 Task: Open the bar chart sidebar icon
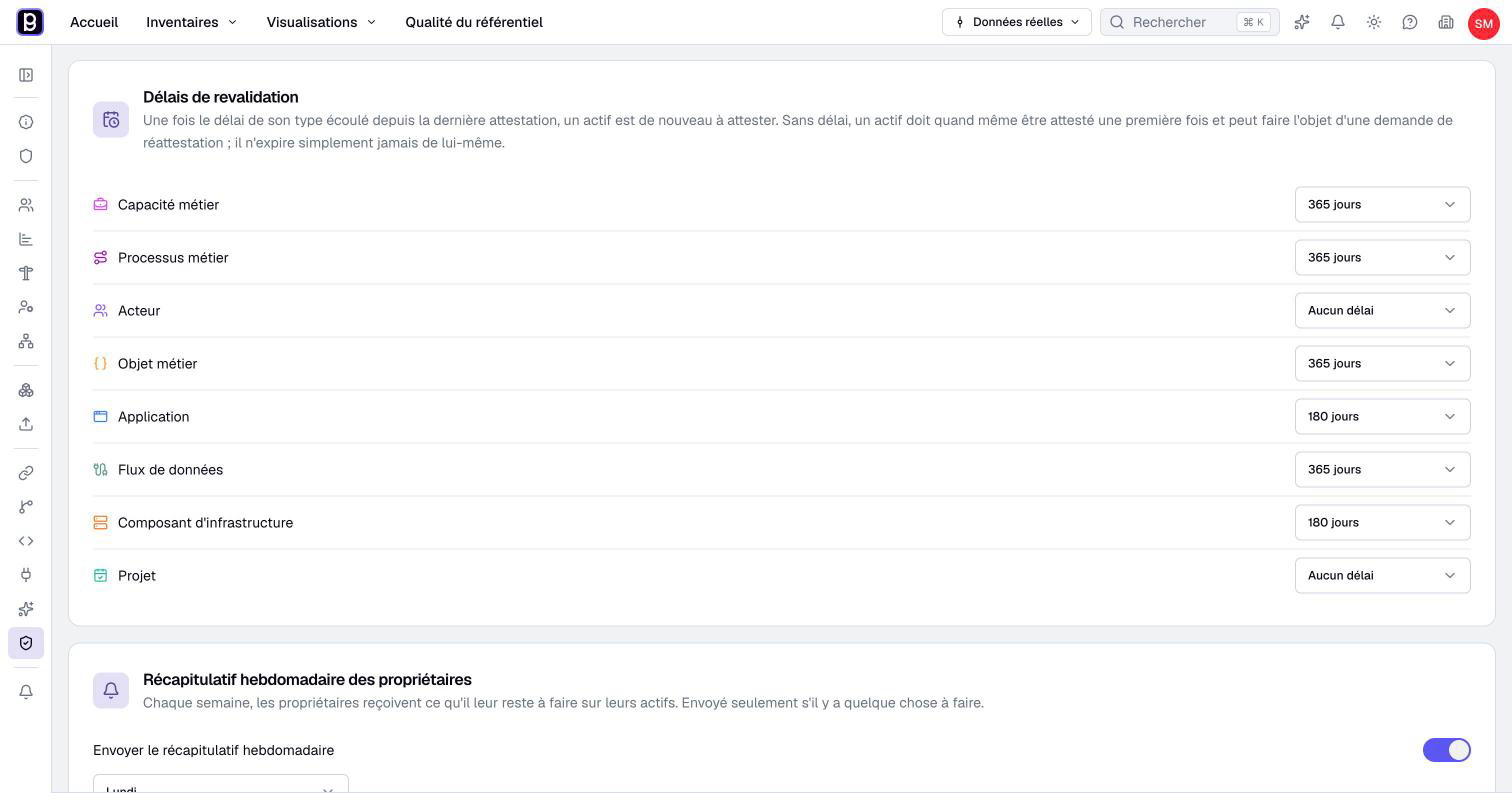click(26, 239)
